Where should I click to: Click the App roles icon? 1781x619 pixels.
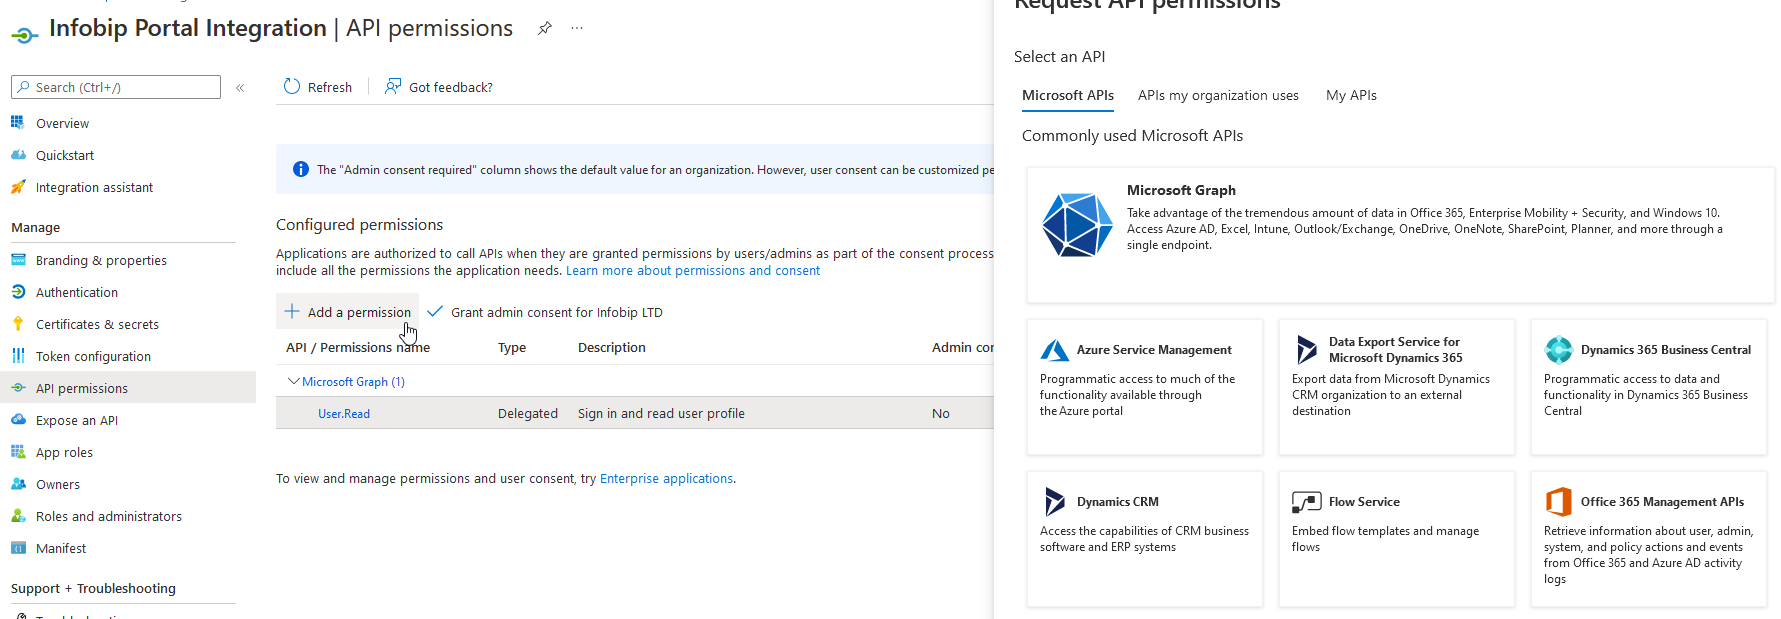click(18, 452)
